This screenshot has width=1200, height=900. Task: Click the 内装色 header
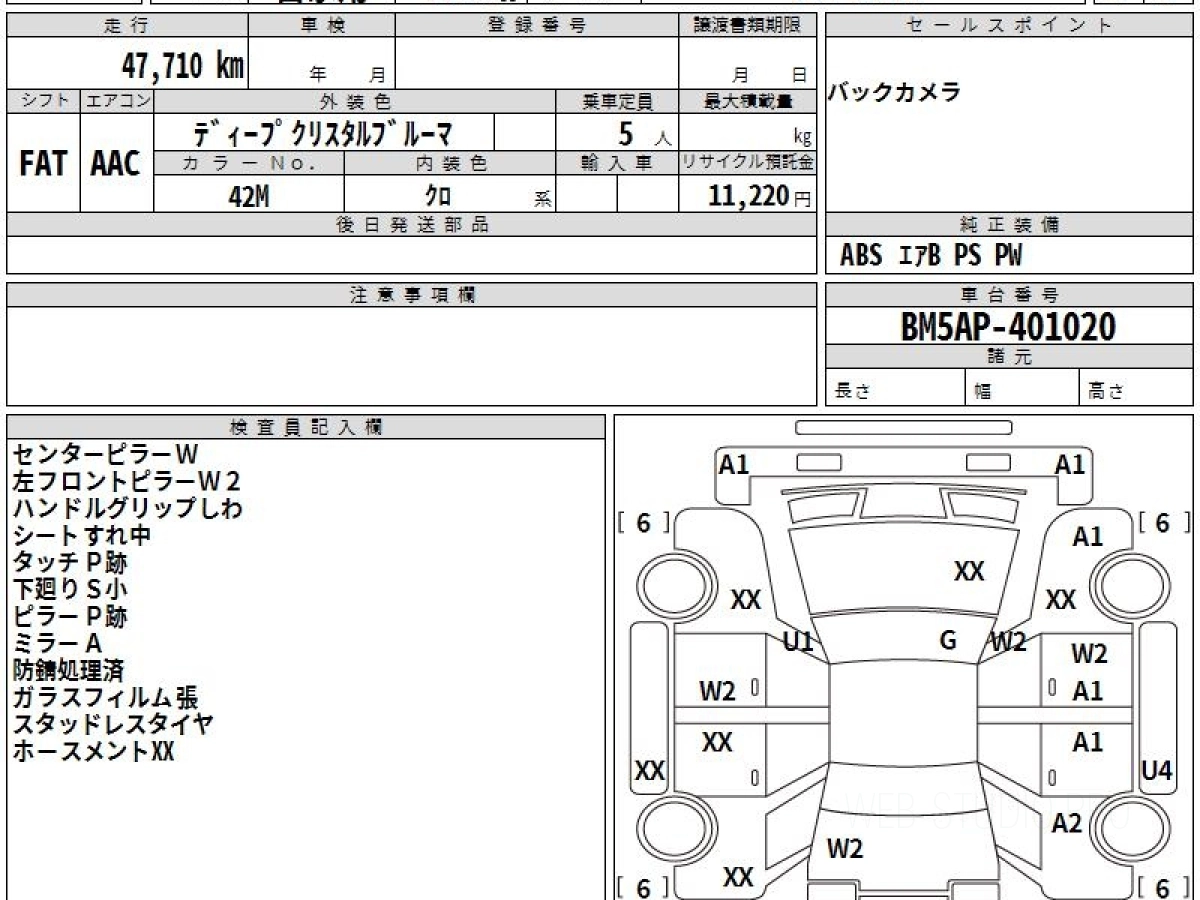pyautogui.click(x=450, y=163)
